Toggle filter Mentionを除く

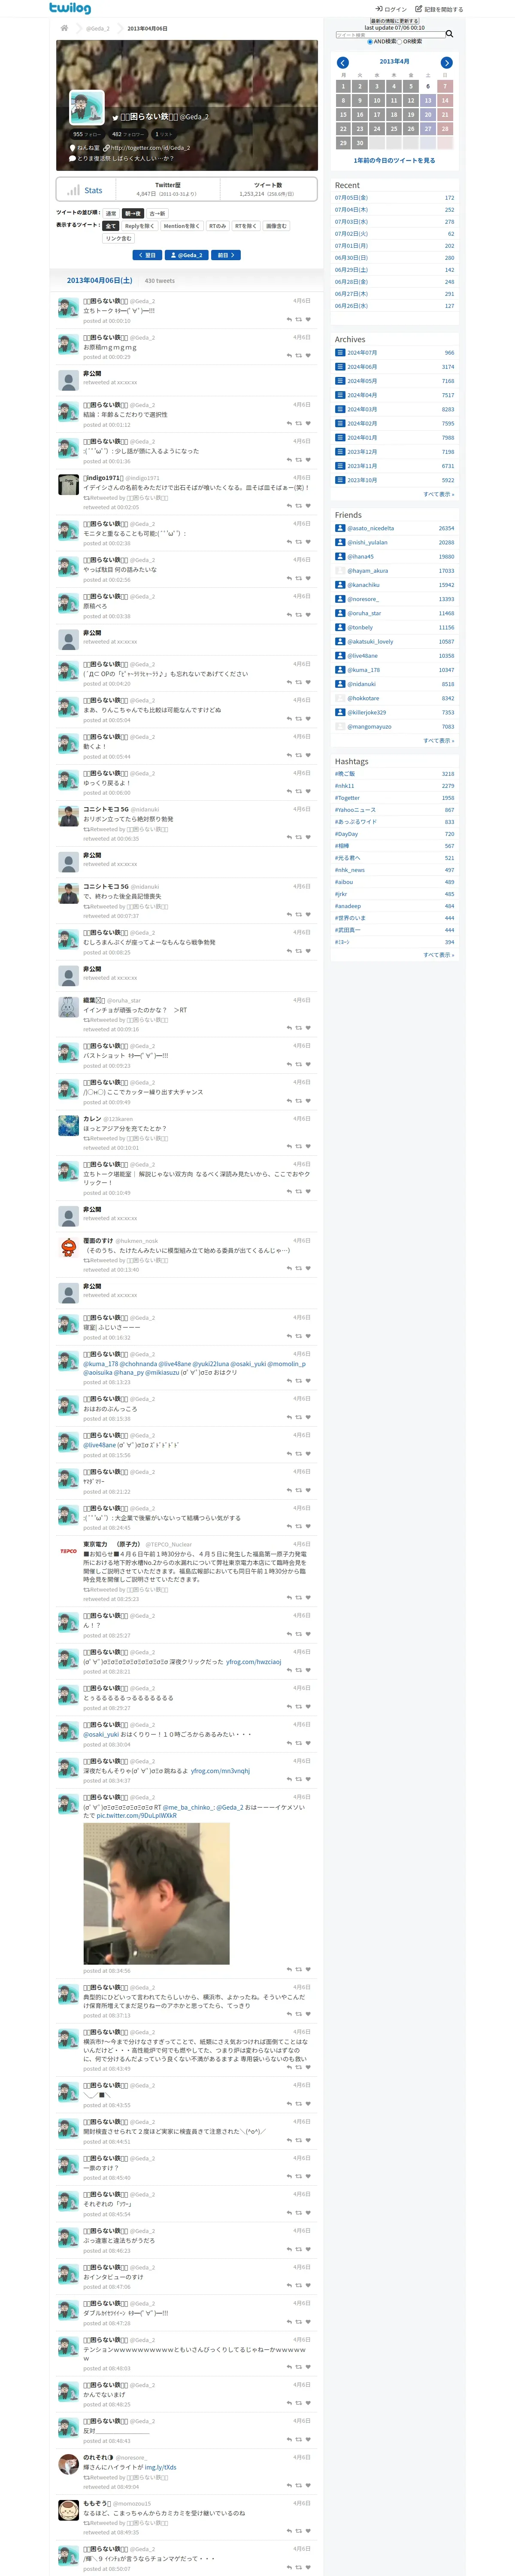[x=181, y=226]
